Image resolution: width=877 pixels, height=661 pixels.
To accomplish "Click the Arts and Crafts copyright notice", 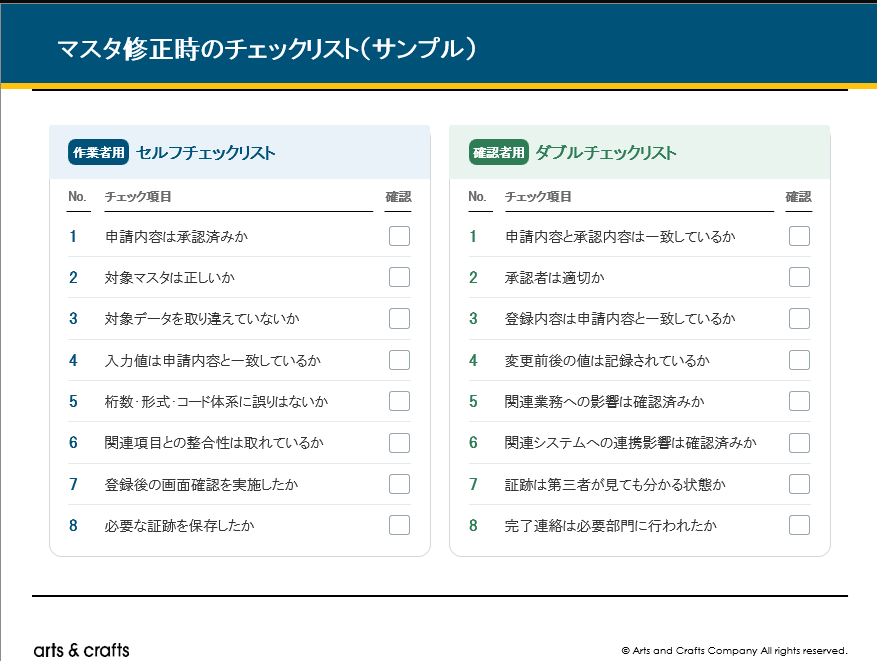I will tap(734, 650).
